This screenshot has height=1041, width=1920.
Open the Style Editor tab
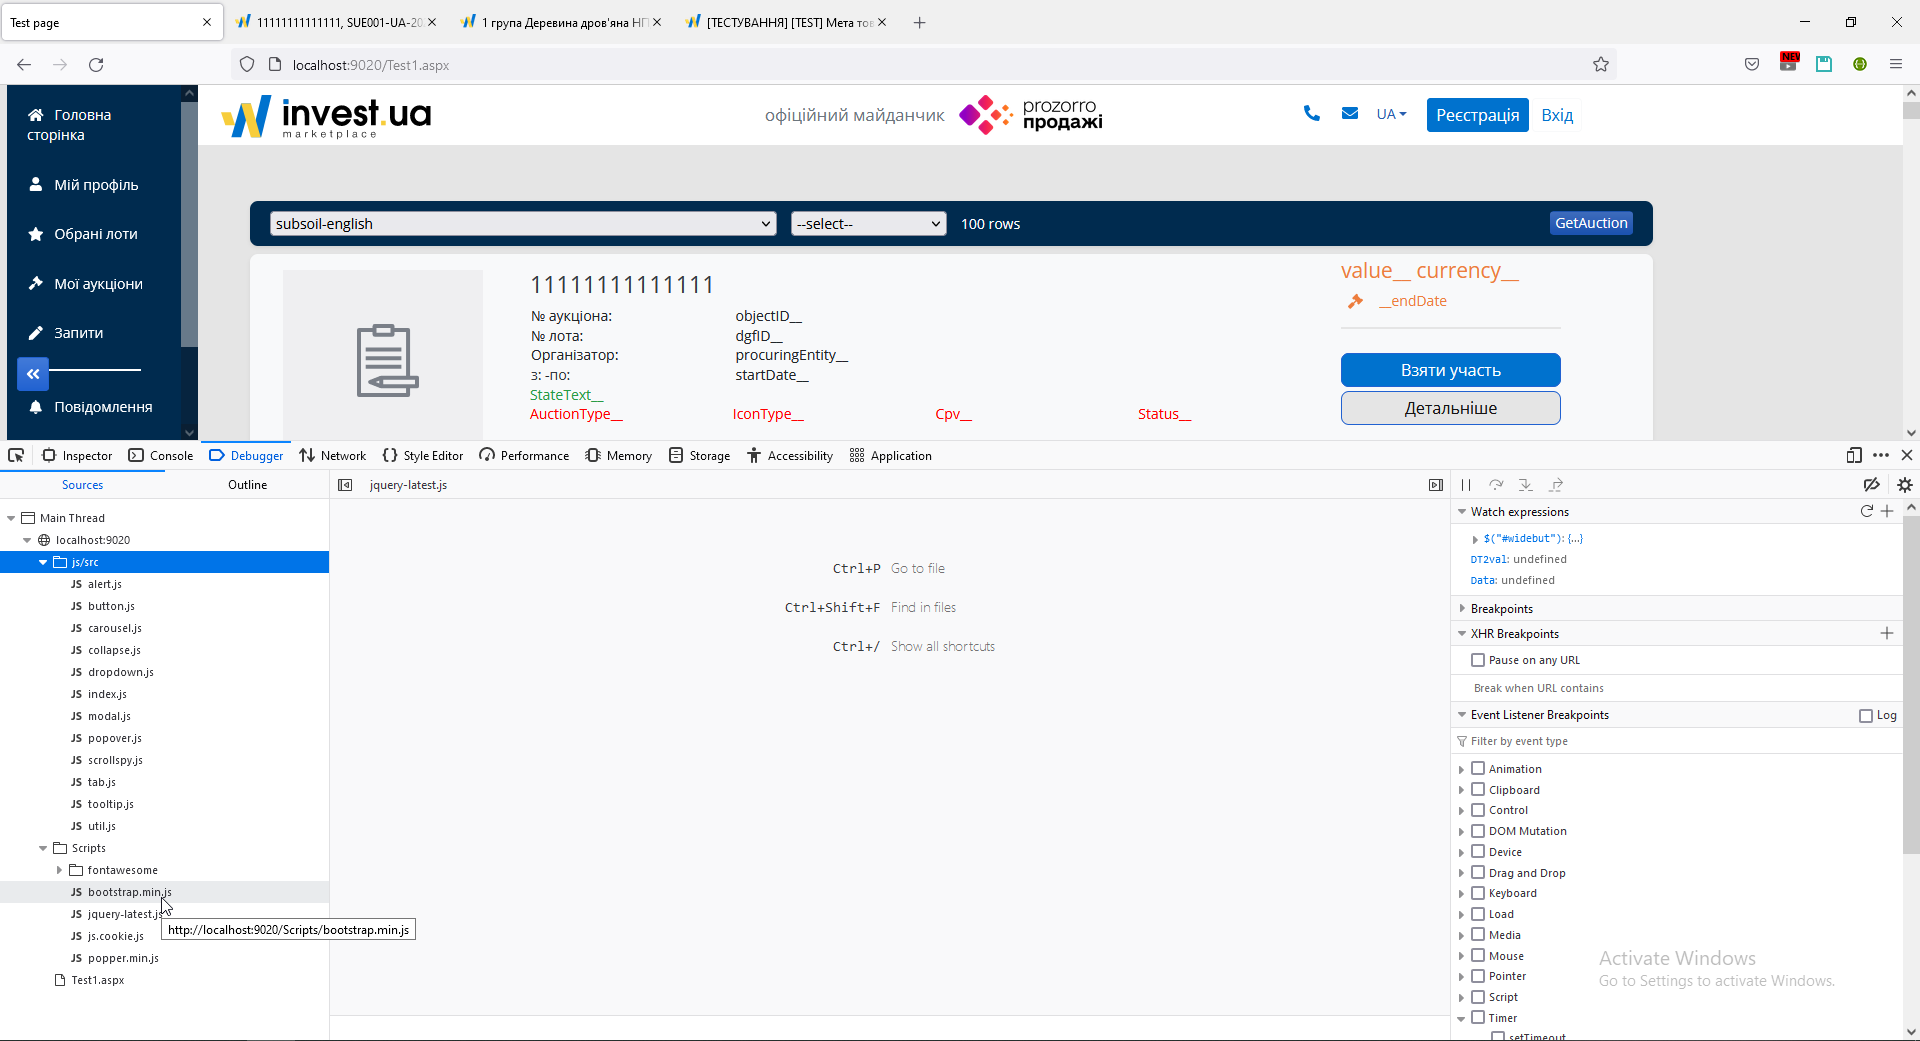pos(423,456)
